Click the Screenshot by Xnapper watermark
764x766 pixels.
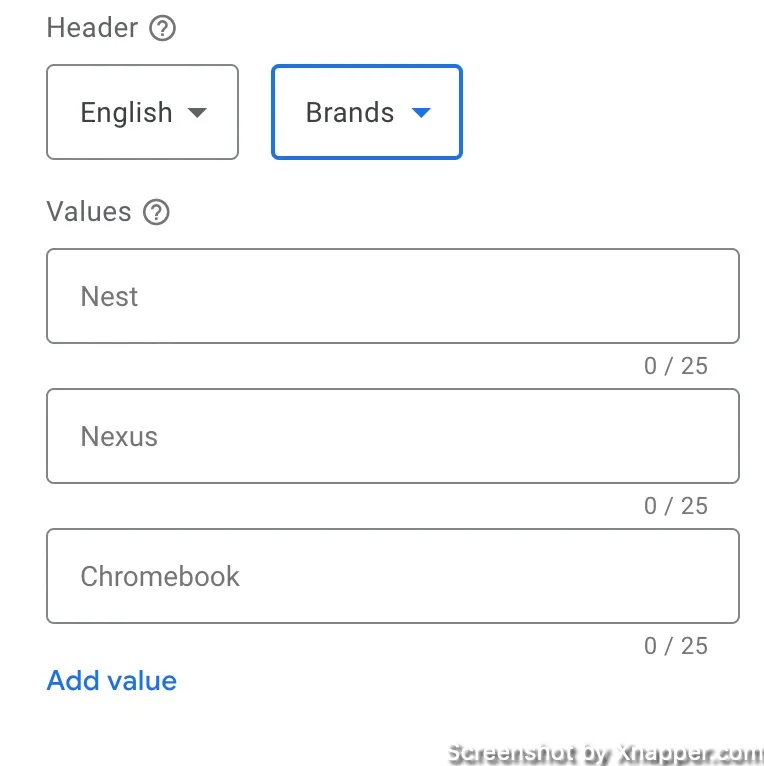click(604, 752)
